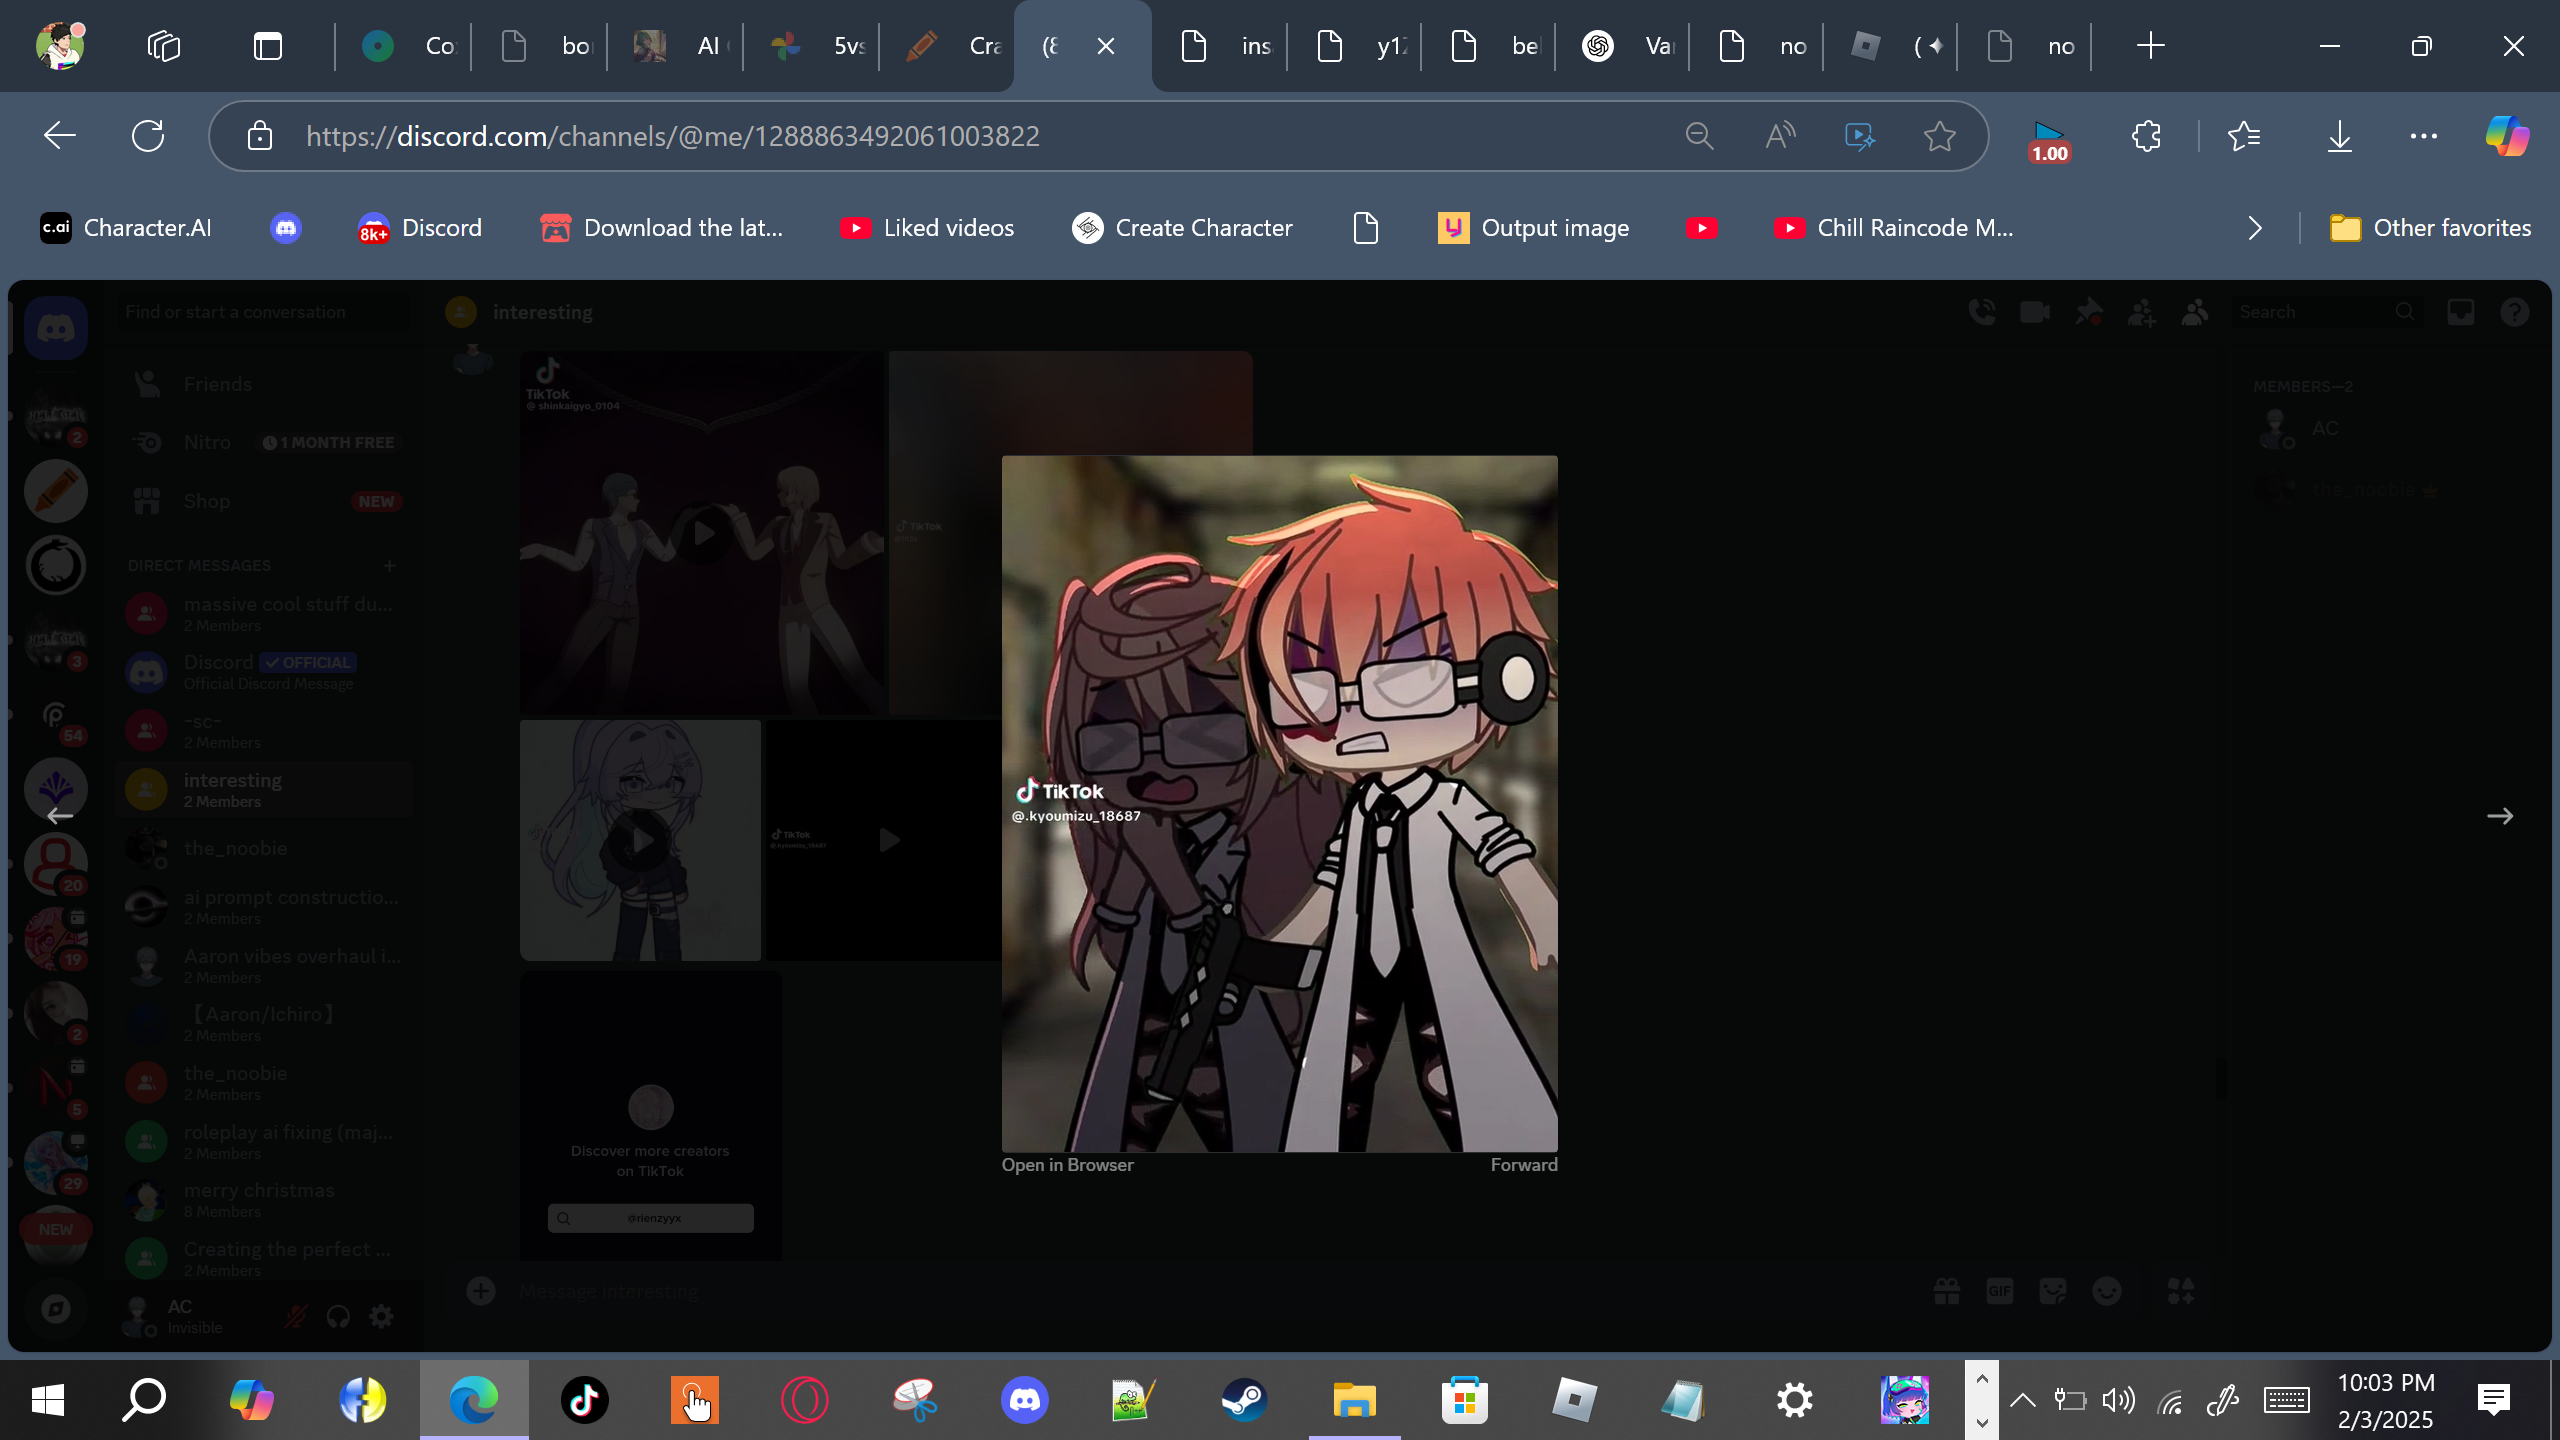Viewport: 2560px width, 1440px height.
Task: Open the notification center
Action: point(2494,1400)
